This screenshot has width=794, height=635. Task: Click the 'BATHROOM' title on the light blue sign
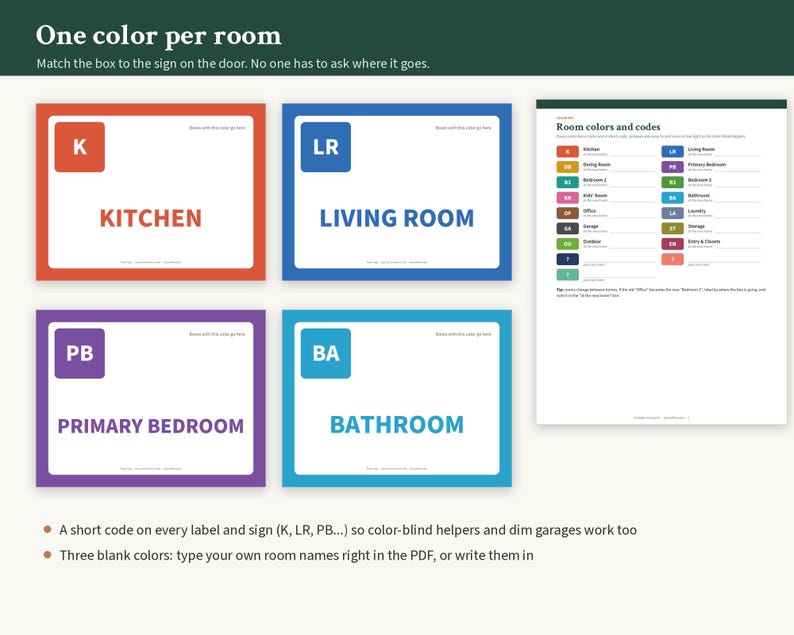click(x=397, y=425)
